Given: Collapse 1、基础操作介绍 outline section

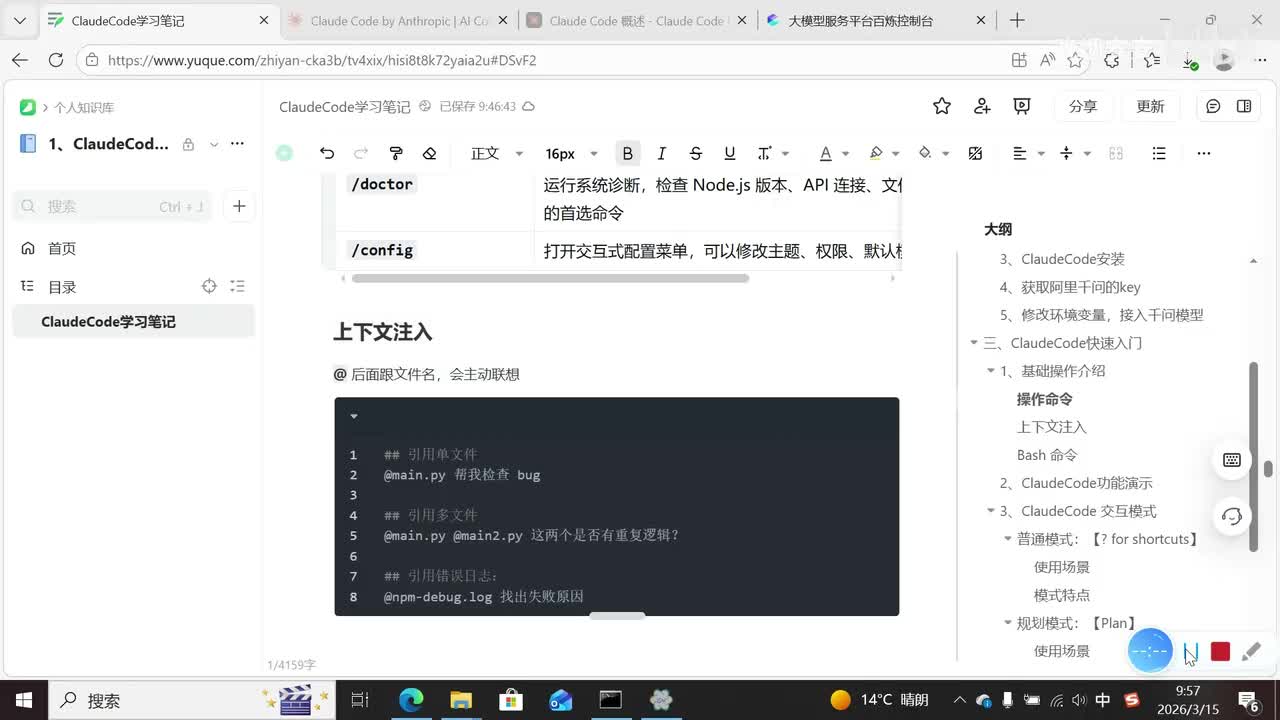Looking at the screenshot, I should coord(991,371).
